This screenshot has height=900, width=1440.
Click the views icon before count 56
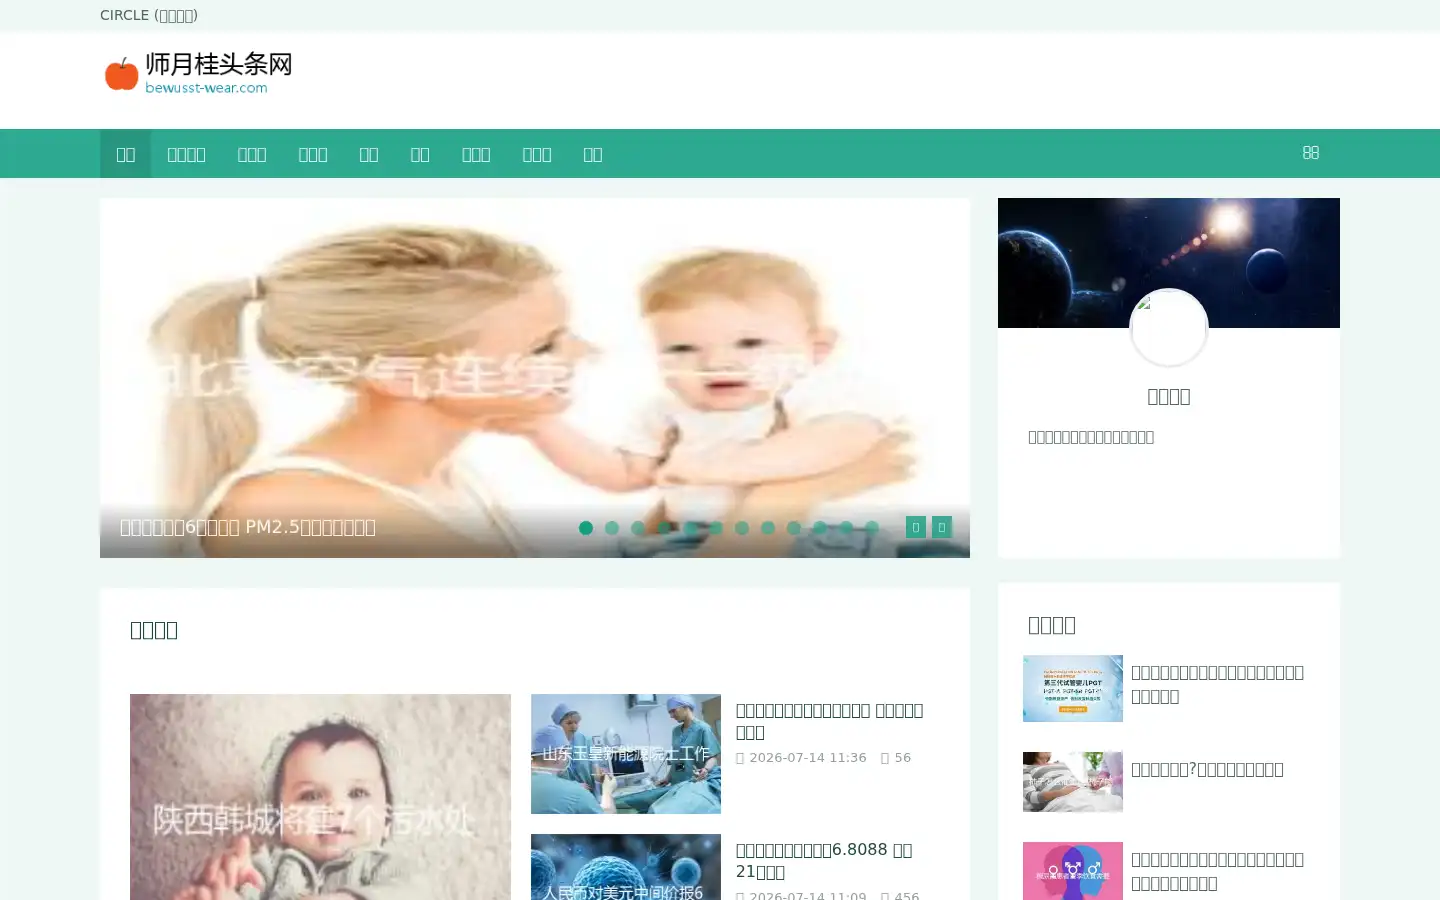point(885,758)
